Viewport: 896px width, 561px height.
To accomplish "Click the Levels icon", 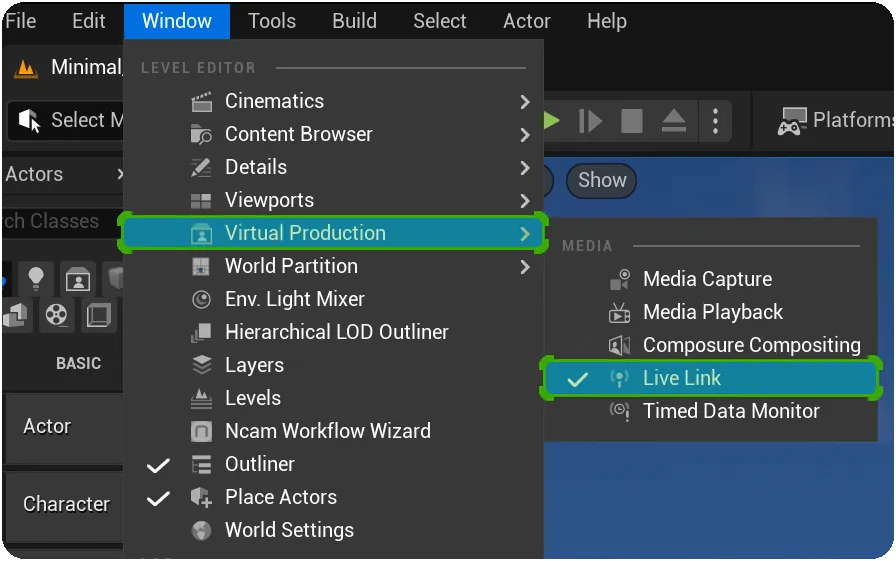I will [x=201, y=398].
